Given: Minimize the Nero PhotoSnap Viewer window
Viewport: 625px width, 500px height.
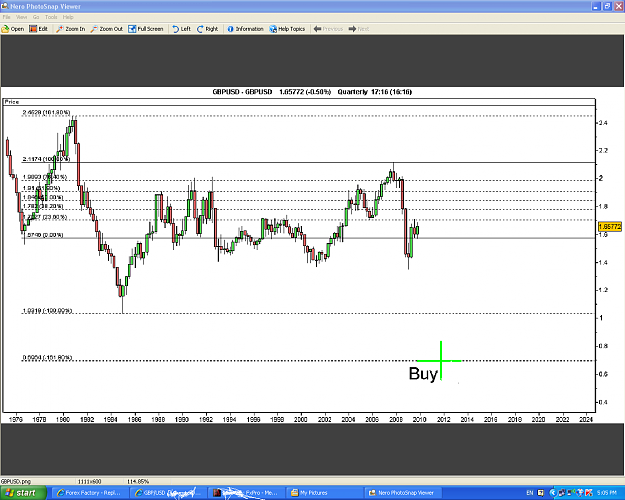Looking at the screenshot, I should coord(596,6).
